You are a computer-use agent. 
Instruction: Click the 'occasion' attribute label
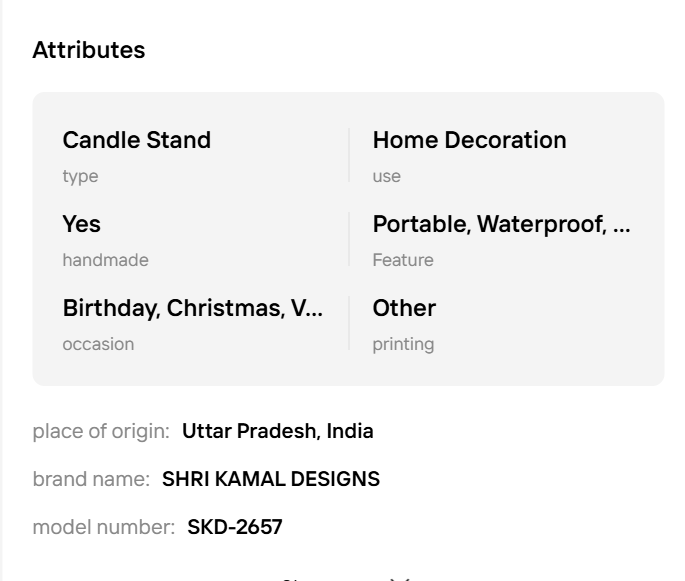98,344
